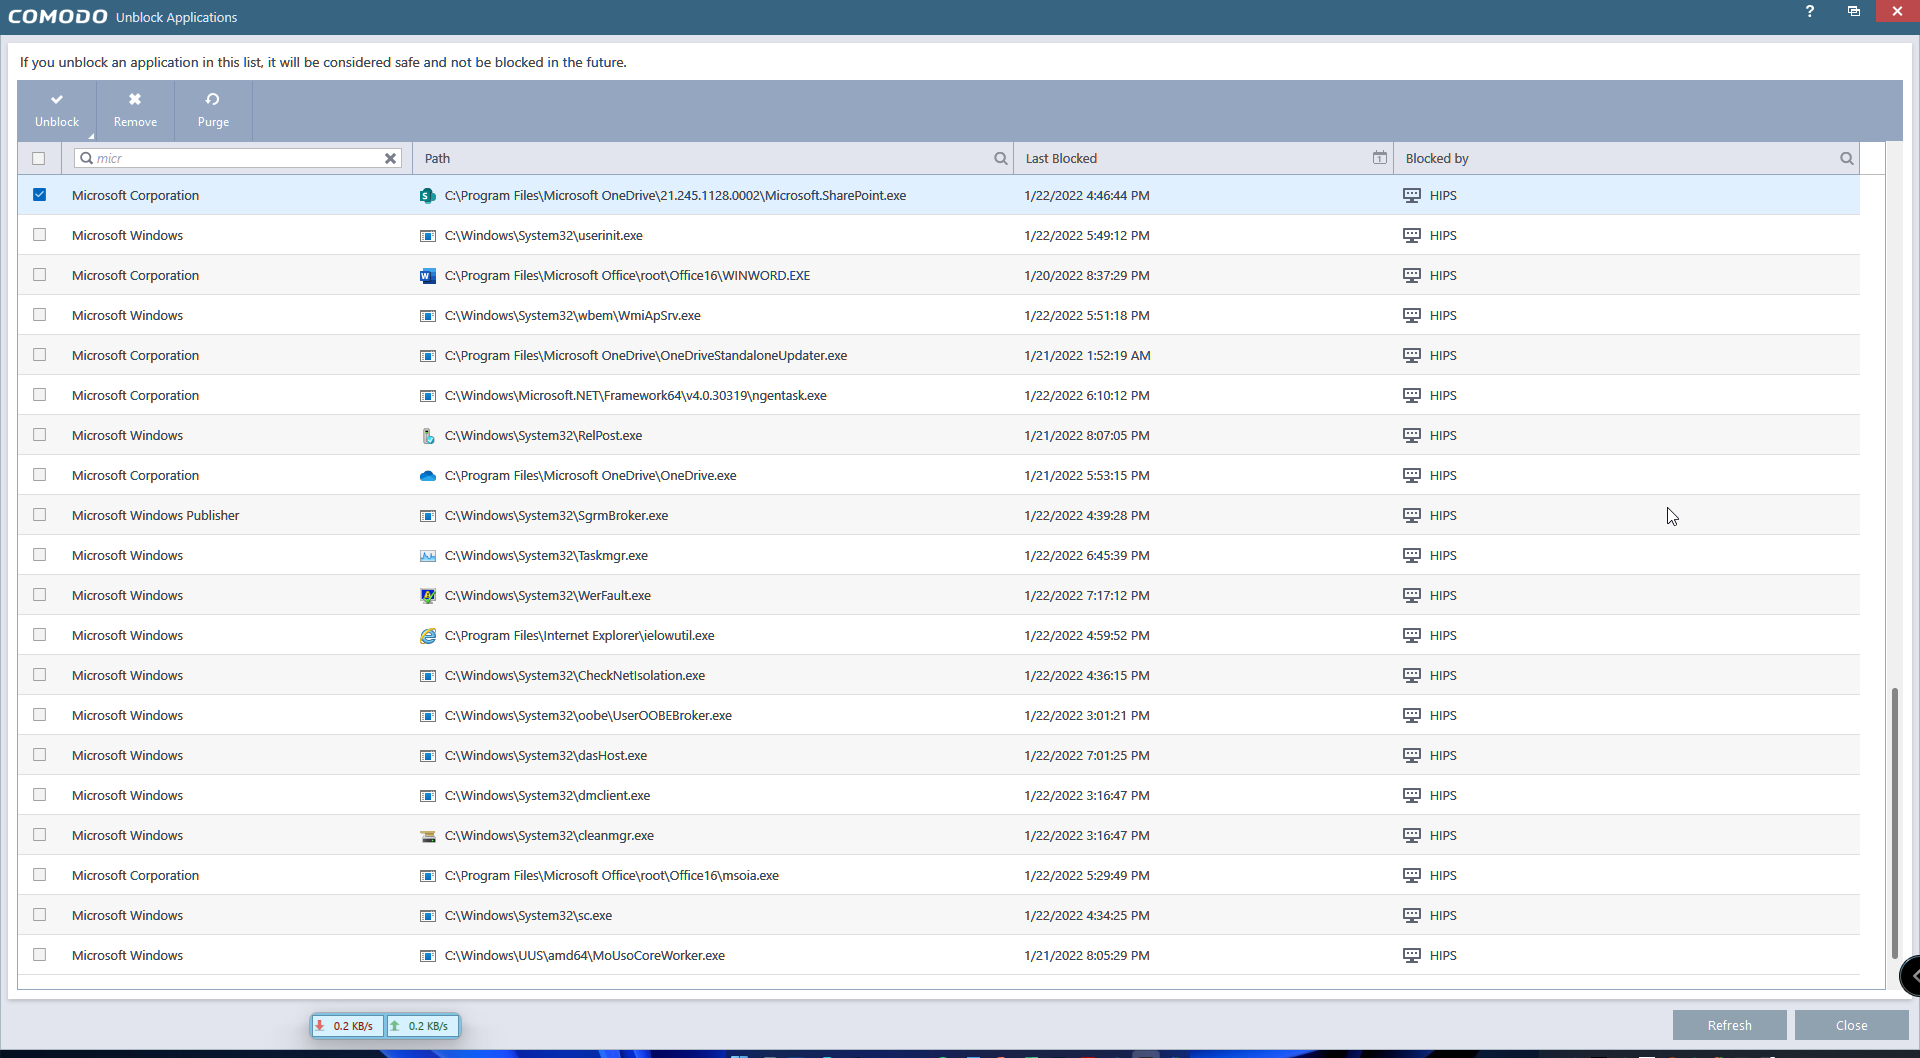Check the Taskmgr.exe row checkbox
This screenshot has width=1920, height=1058.
(x=39, y=555)
